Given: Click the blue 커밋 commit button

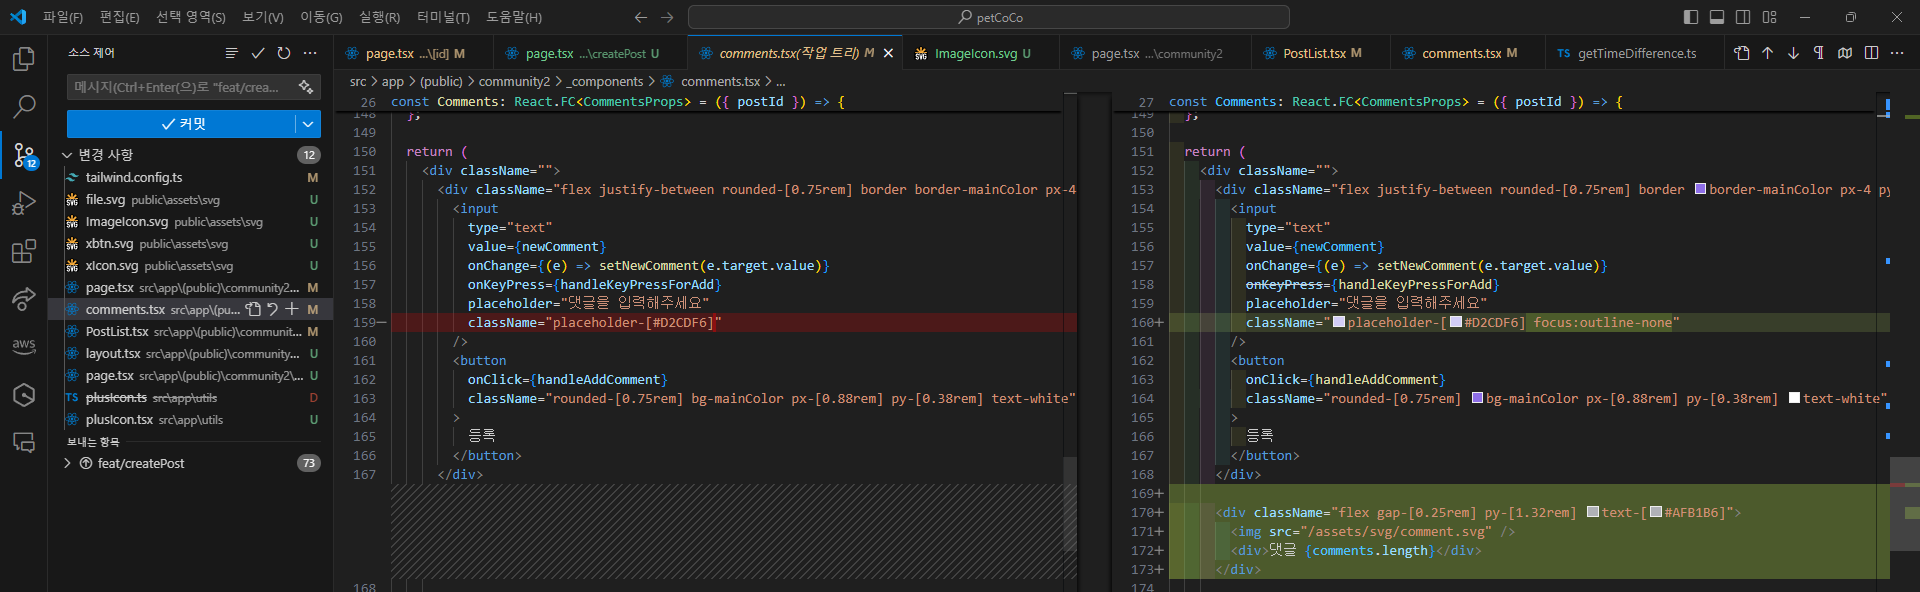Looking at the screenshot, I should coord(182,124).
